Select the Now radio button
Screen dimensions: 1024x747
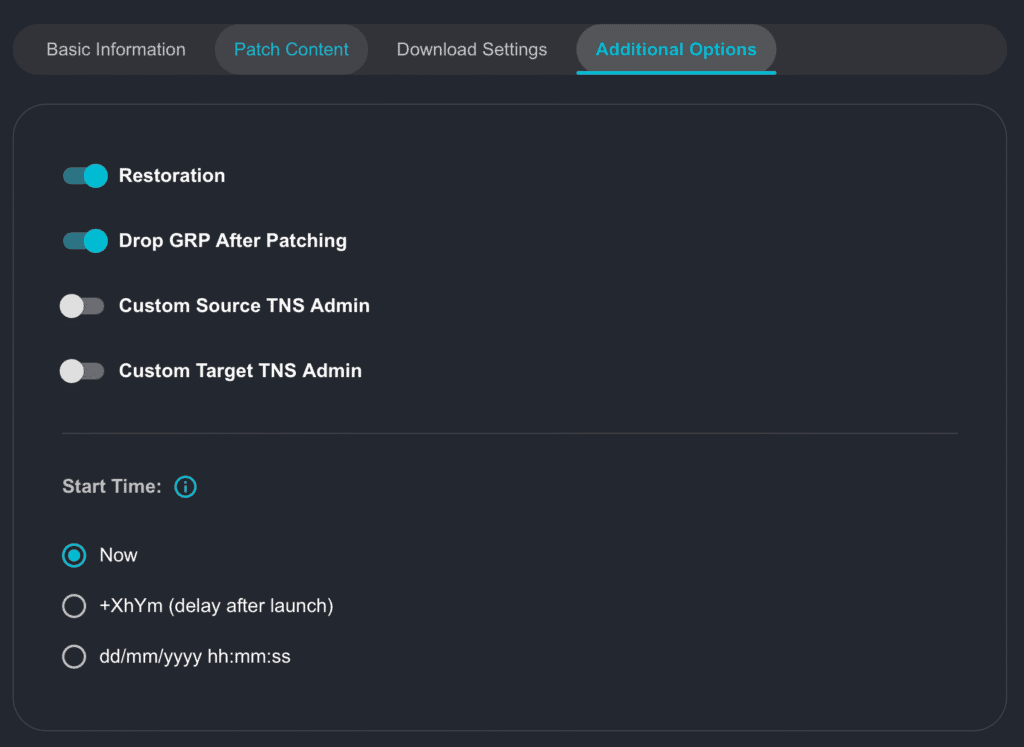(x=74, y=555)
